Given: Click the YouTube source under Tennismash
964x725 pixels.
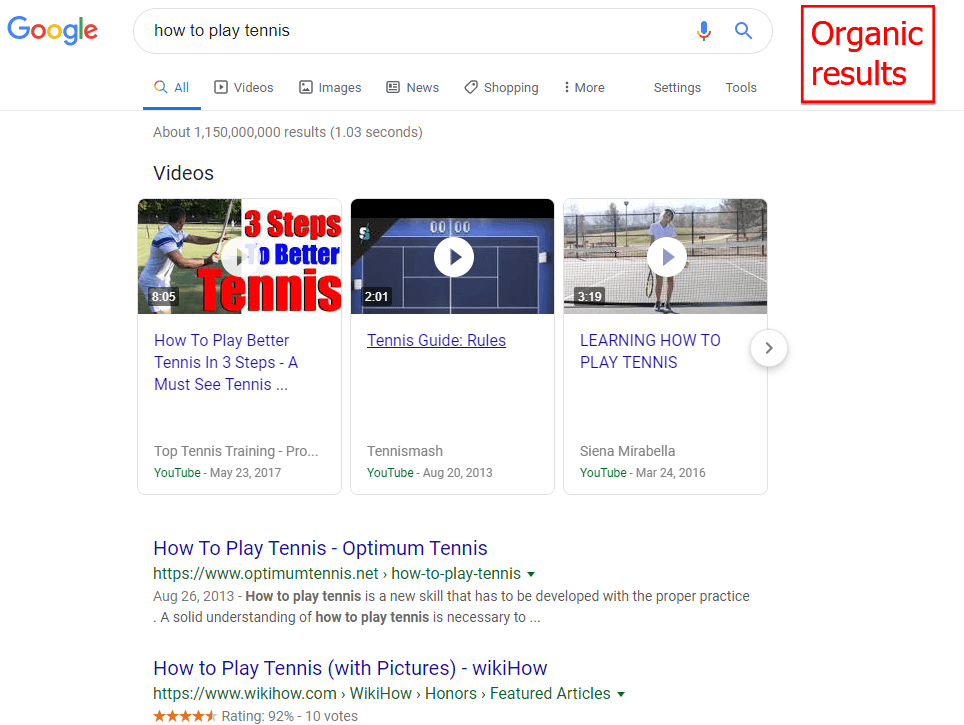Looking at the screenshot, I should (390, 472).
